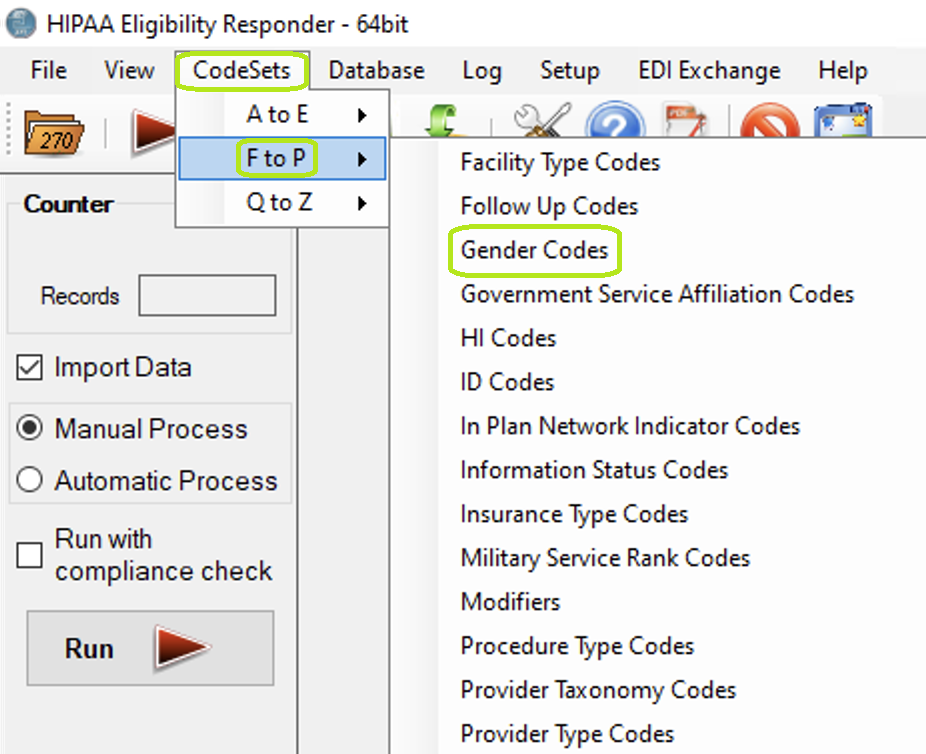Click the application globe icon in title bar

(20, 24)
